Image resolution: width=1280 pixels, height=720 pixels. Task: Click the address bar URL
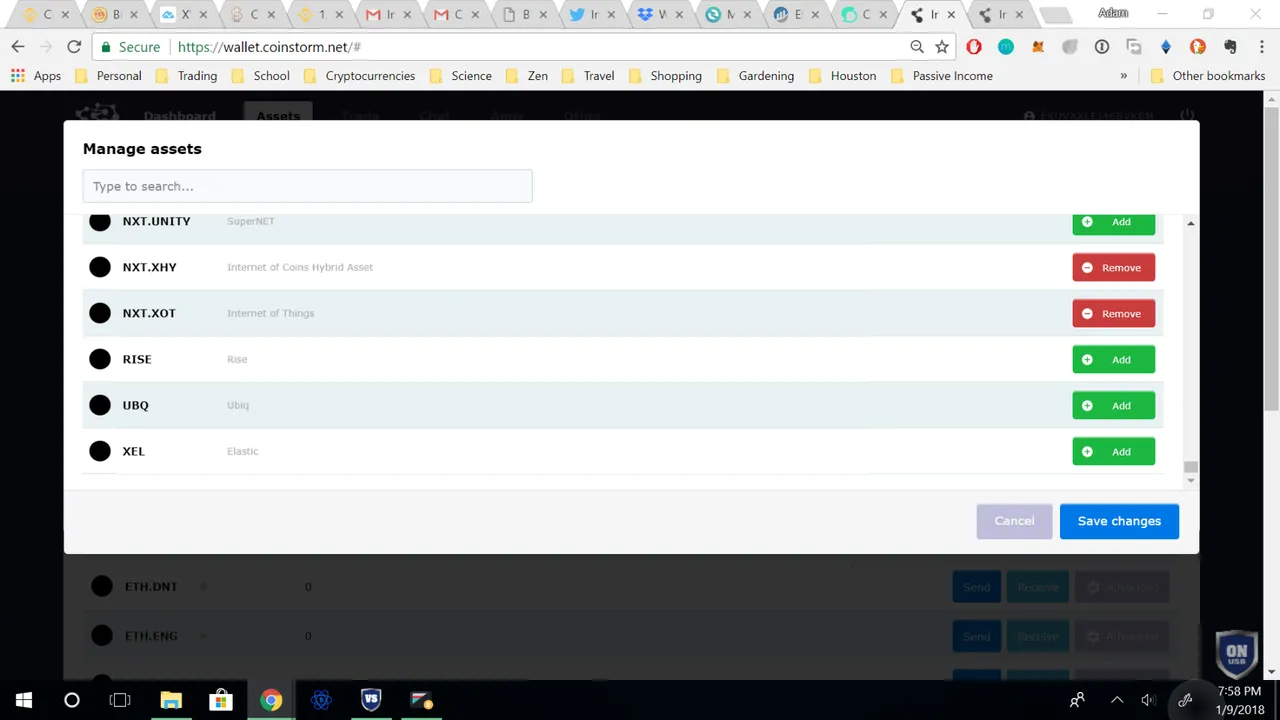click(269, 47)
